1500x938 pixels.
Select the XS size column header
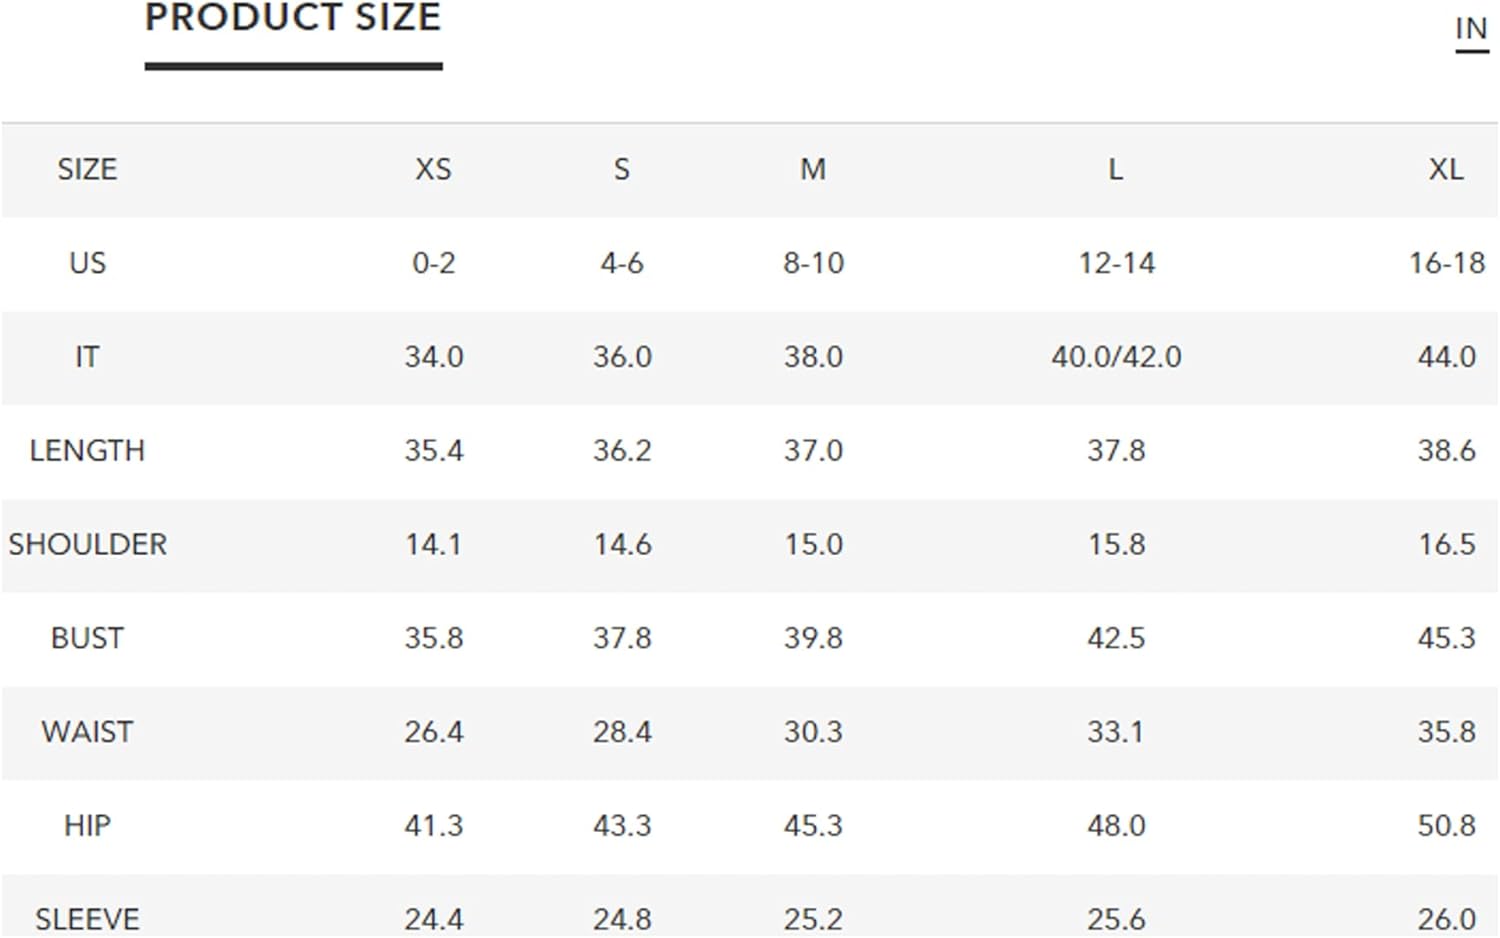[x=433, y=169]
